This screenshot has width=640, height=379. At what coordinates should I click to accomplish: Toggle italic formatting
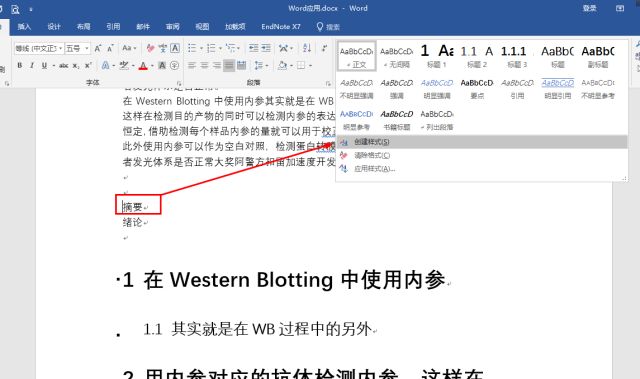(x=32, y=65)
